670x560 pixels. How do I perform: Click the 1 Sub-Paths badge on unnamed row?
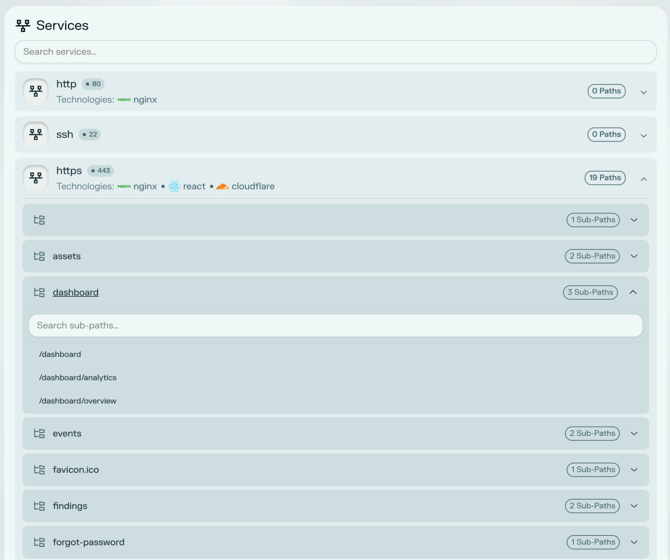click(x=593, y=220)
